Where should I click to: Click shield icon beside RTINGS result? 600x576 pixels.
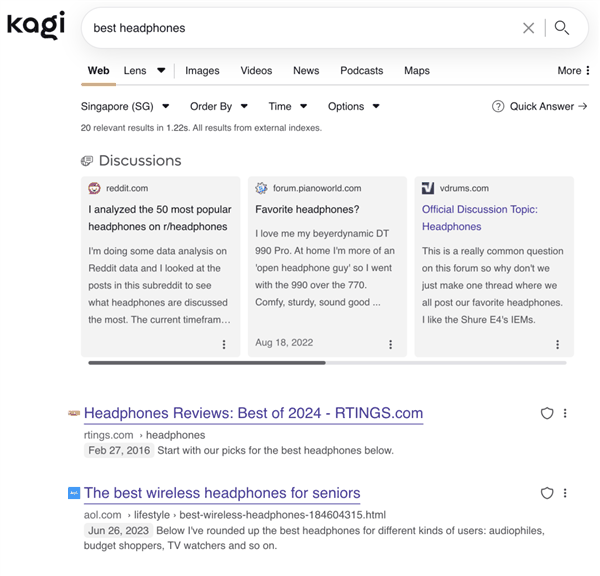point(547,413)
